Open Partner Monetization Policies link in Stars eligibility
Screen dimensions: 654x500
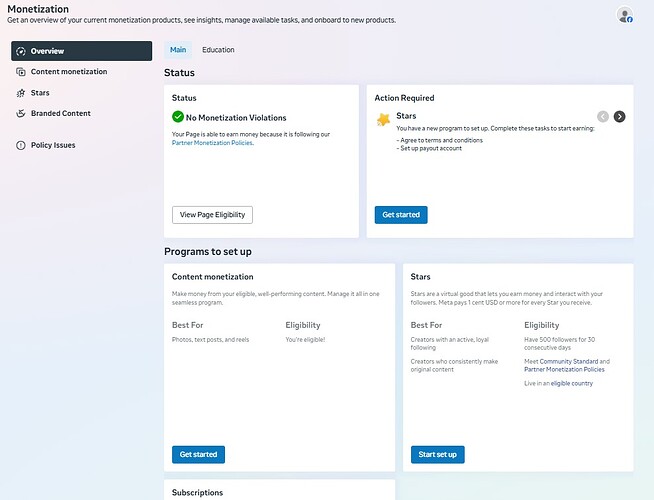tap(564, 369)
